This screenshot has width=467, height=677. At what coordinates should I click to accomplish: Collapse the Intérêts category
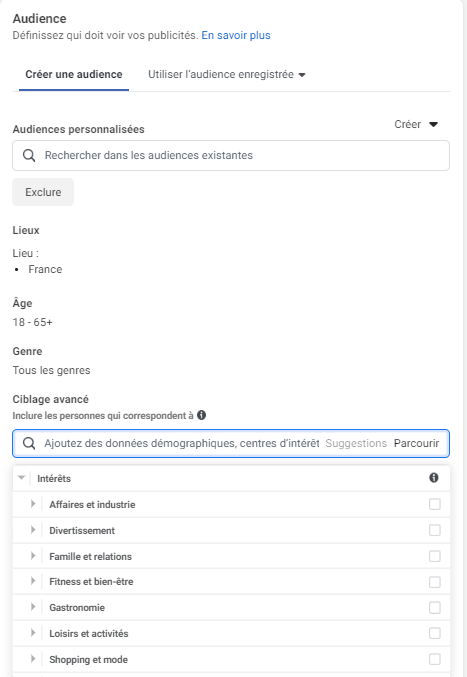click(x=21, y=478)
